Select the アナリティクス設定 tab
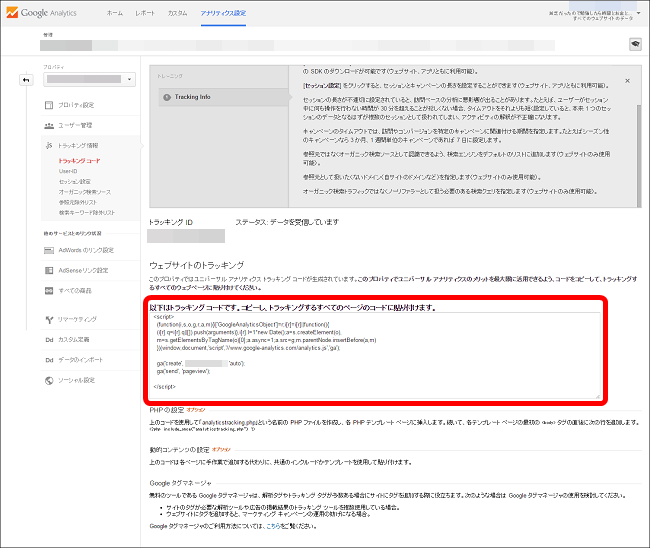This screenshot has height=548, width=650. click(223, 13)
